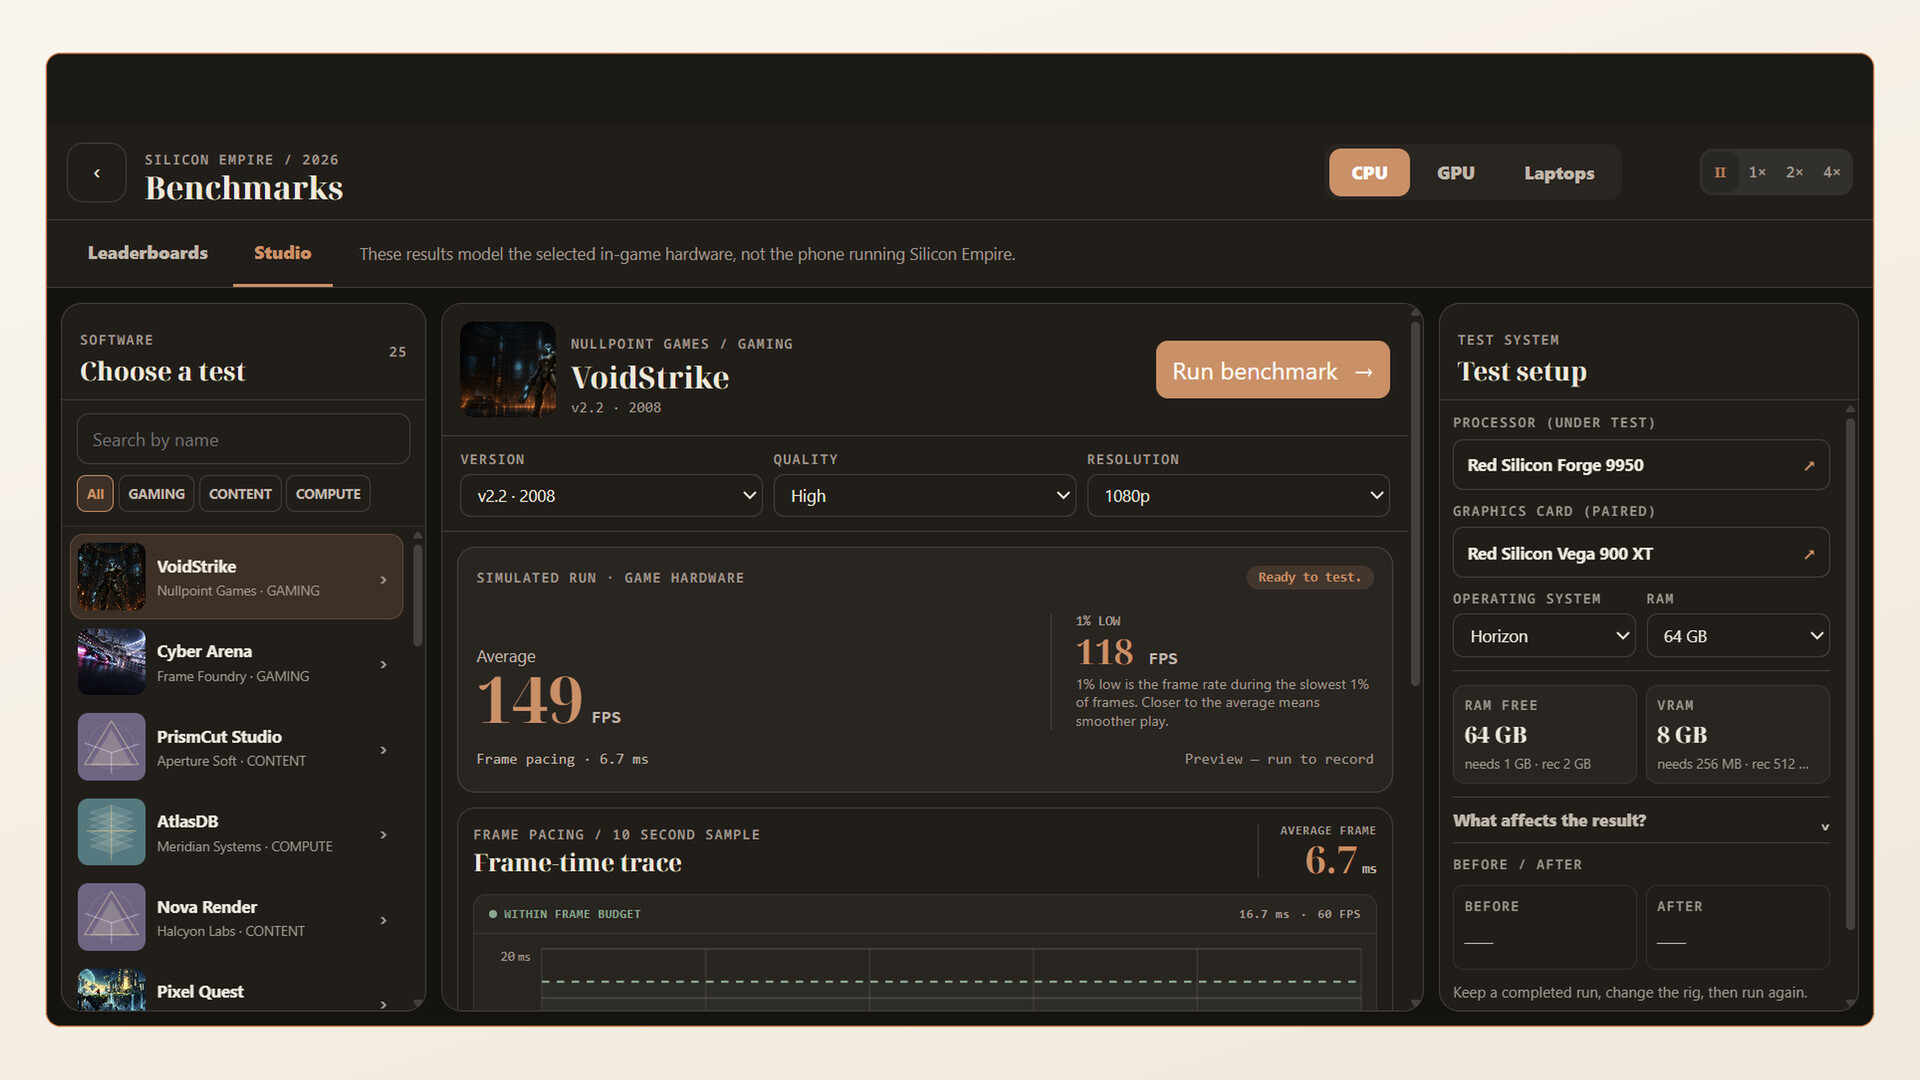The height and width of the screenshot is (1080, 1920).
Task: Click the Test setup panel scrollbar
Action: 1850,675
